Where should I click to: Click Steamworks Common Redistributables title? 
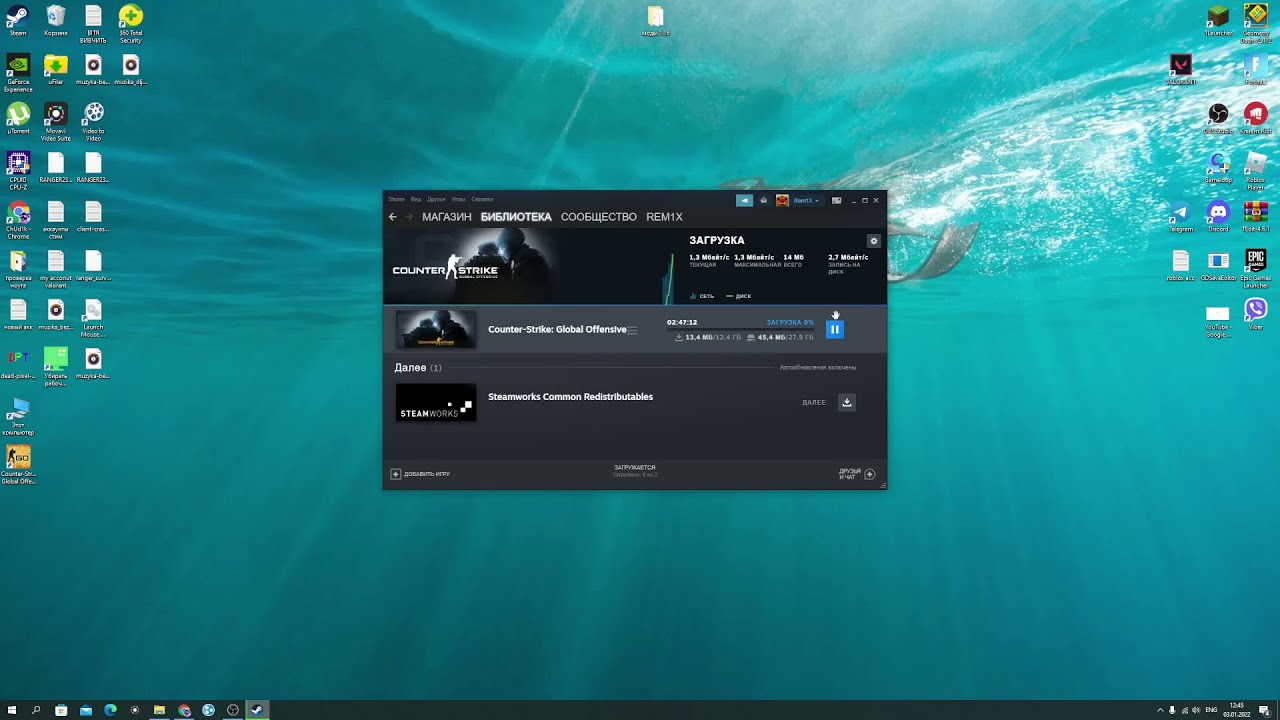[x=570, y=397]
